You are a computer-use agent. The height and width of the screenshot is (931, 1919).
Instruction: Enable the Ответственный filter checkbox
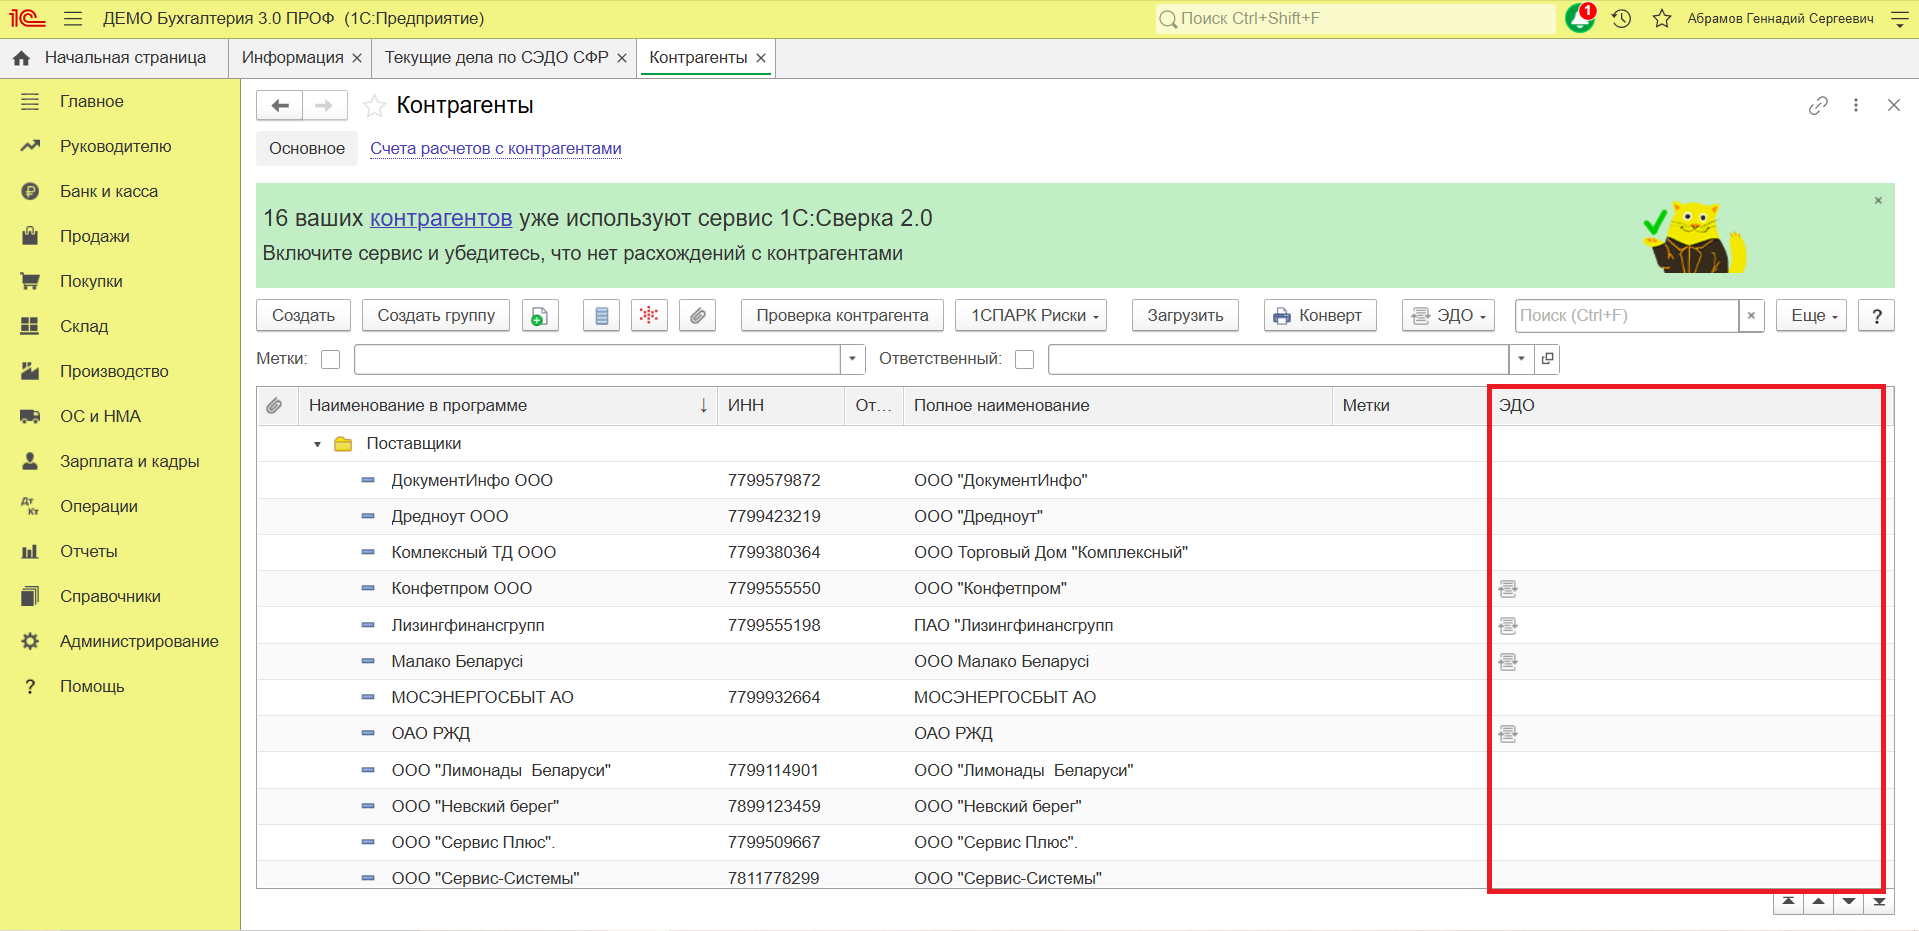1024,359
